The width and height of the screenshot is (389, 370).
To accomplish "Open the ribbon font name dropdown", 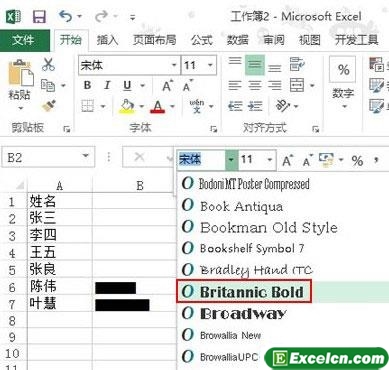I will (174, 65).
